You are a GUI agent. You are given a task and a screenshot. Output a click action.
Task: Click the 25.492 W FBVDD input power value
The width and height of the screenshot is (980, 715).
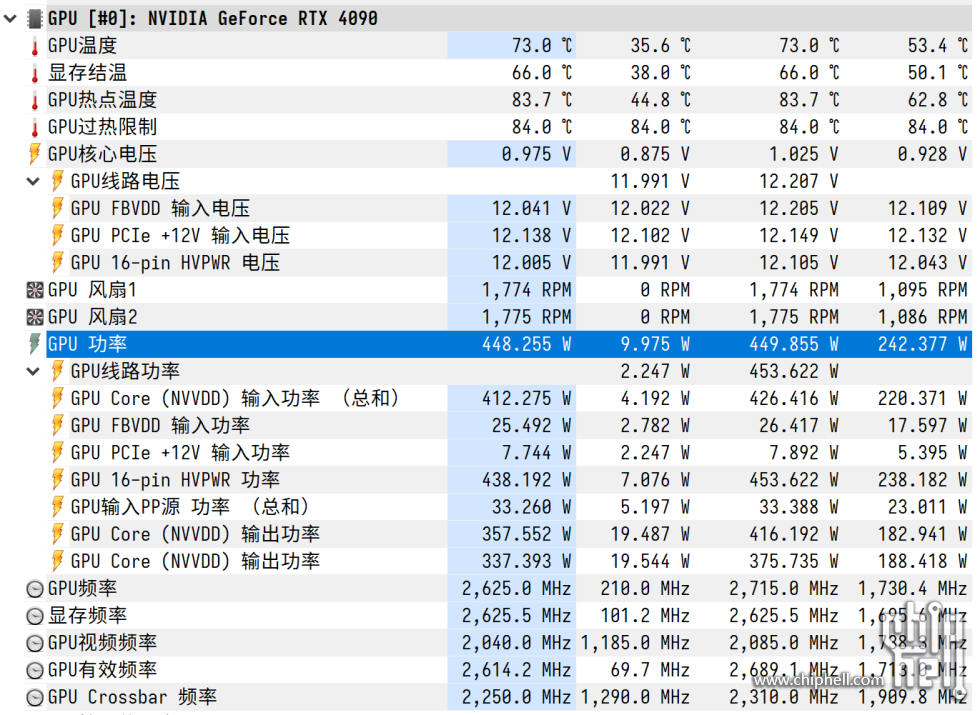click(531, 426)
